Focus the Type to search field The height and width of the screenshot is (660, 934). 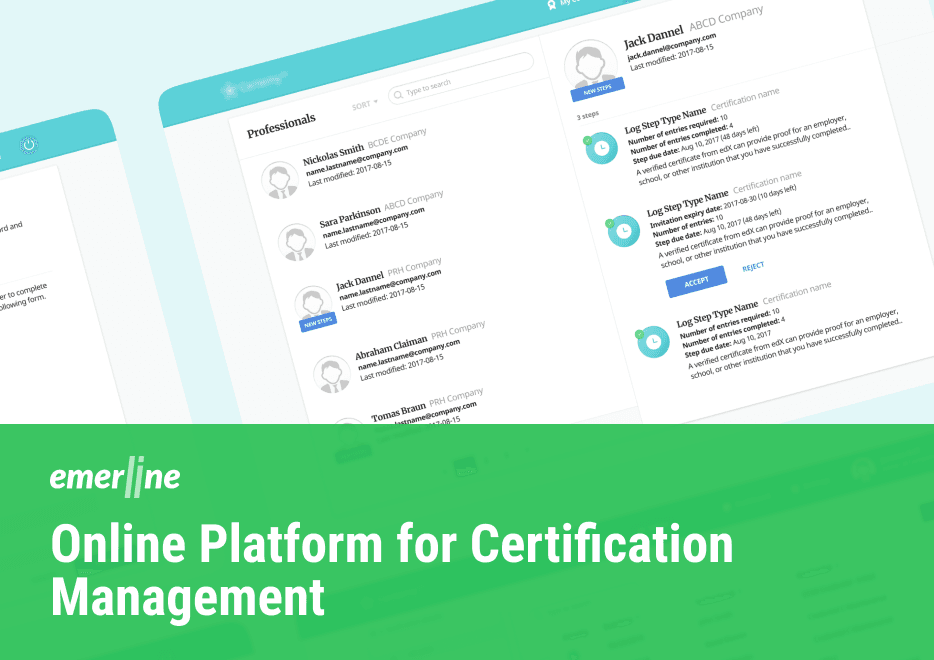(x=461, y=78)
